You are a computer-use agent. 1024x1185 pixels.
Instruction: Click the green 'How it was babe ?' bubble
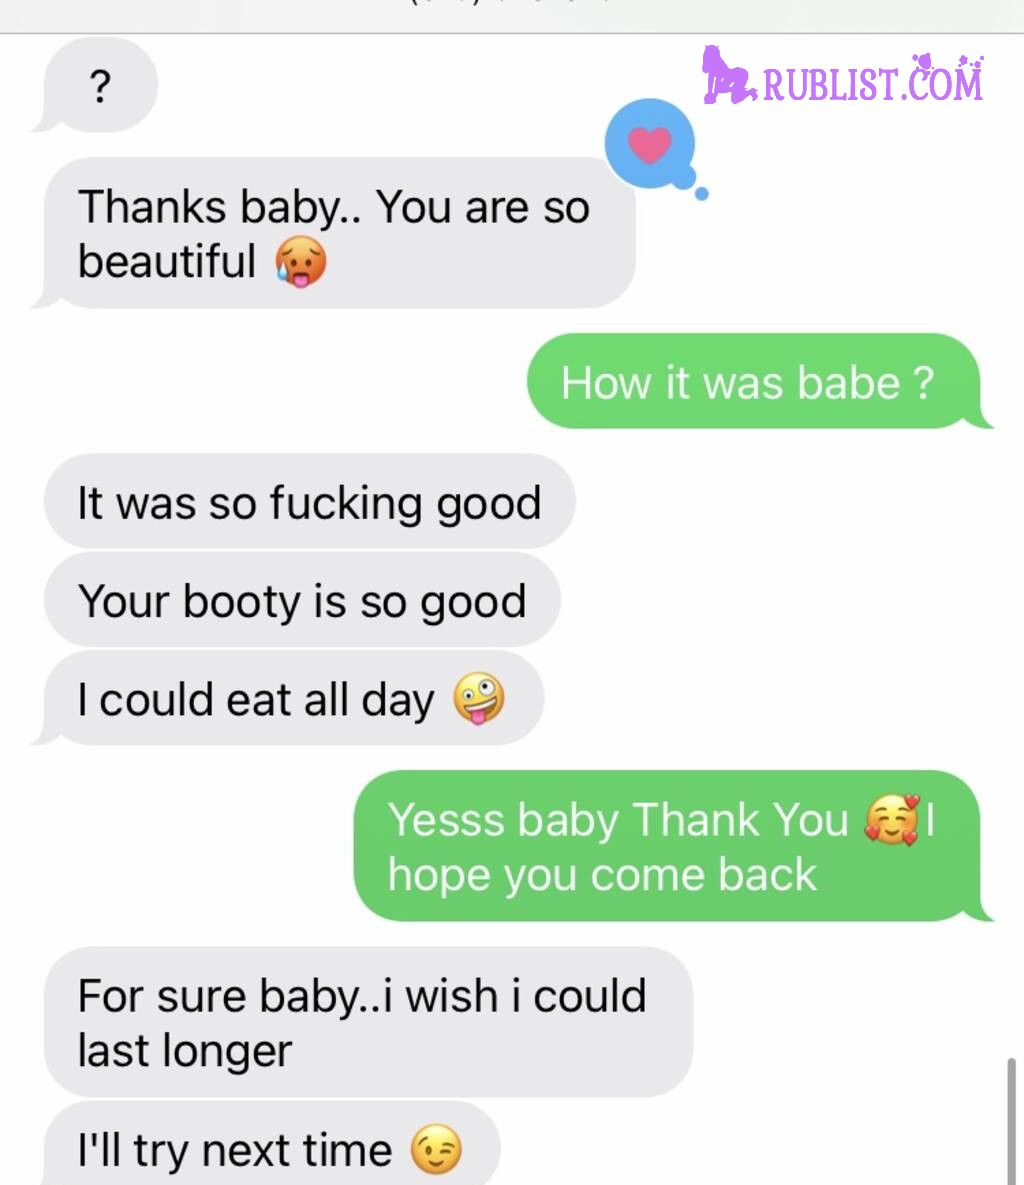tap(758, 381)
